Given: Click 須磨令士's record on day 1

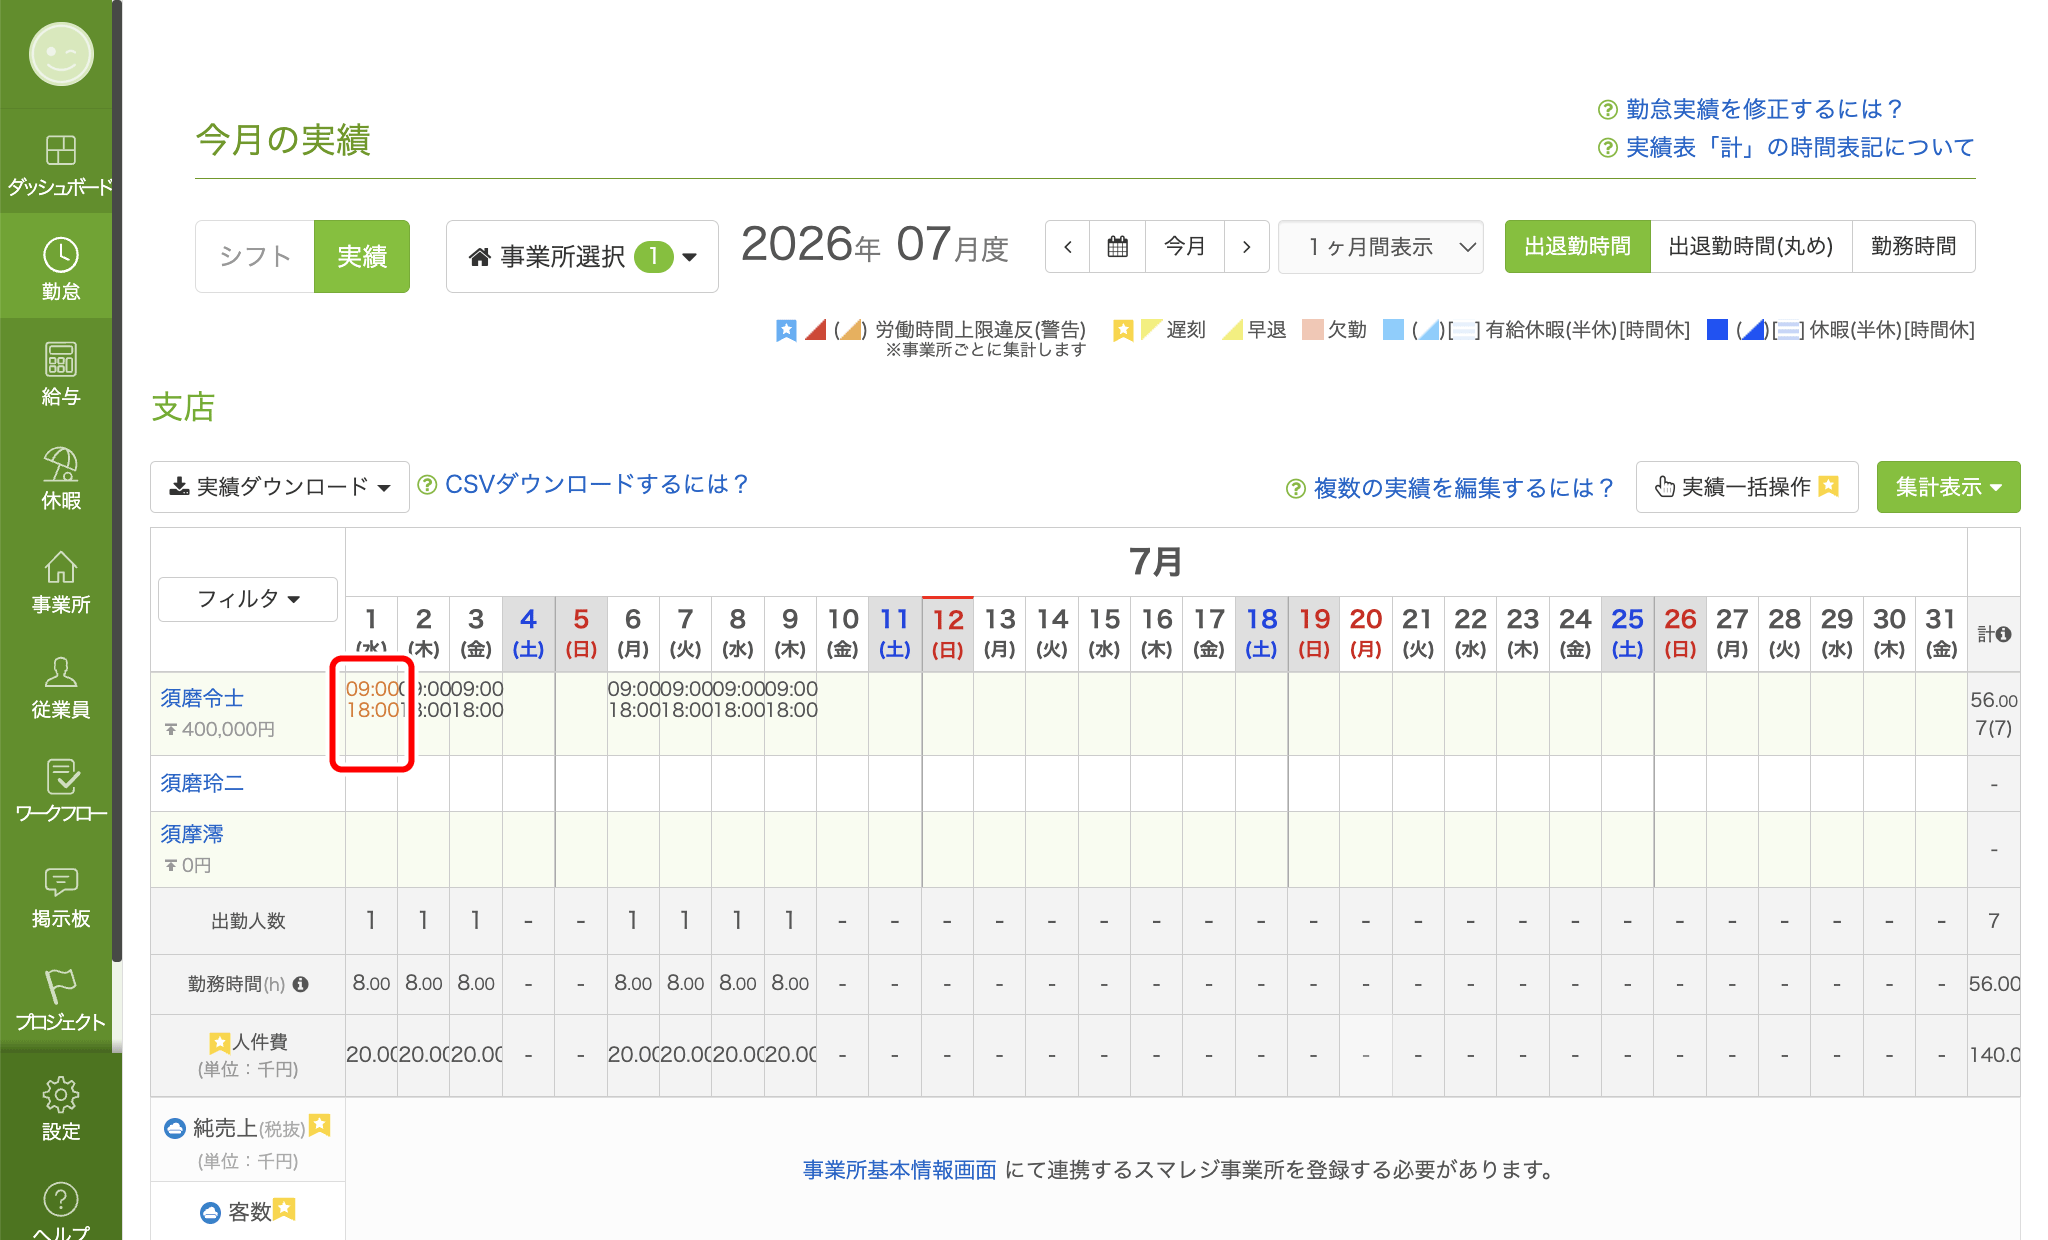Looking at the screenshot, I should point(372,713).
